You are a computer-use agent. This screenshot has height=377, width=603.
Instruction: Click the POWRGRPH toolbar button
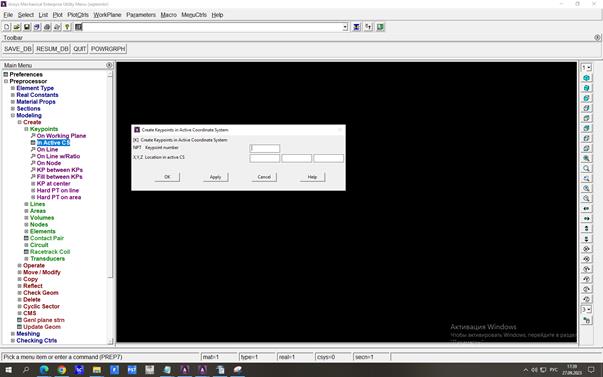point(108,49)
